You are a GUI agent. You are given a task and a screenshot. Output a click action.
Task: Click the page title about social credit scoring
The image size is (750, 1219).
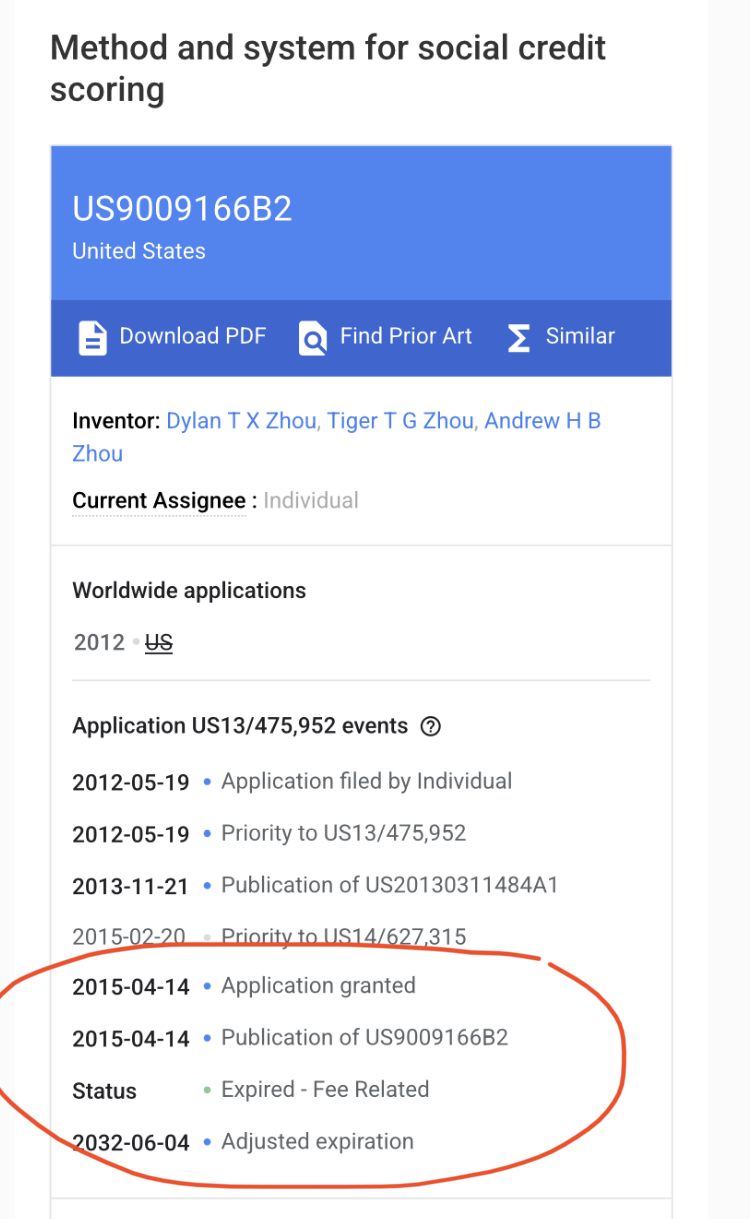pos(328,68)
